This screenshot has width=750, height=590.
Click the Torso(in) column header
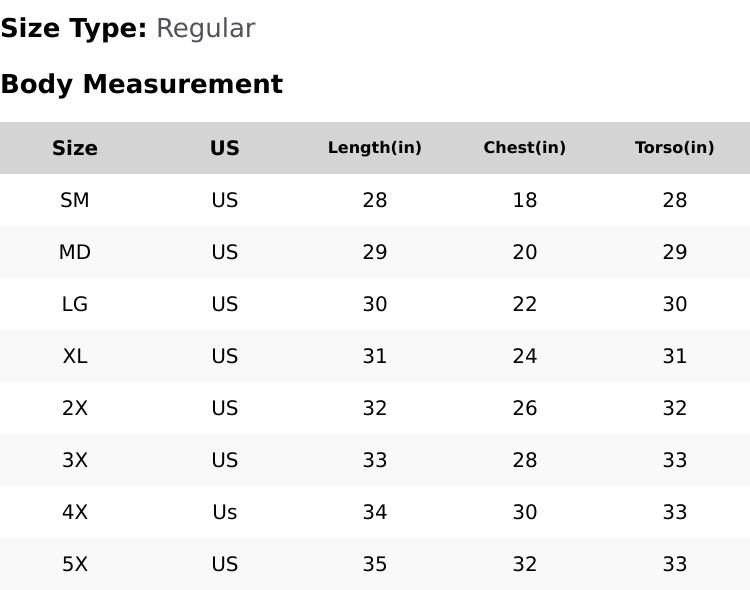[x=675, y=148]
